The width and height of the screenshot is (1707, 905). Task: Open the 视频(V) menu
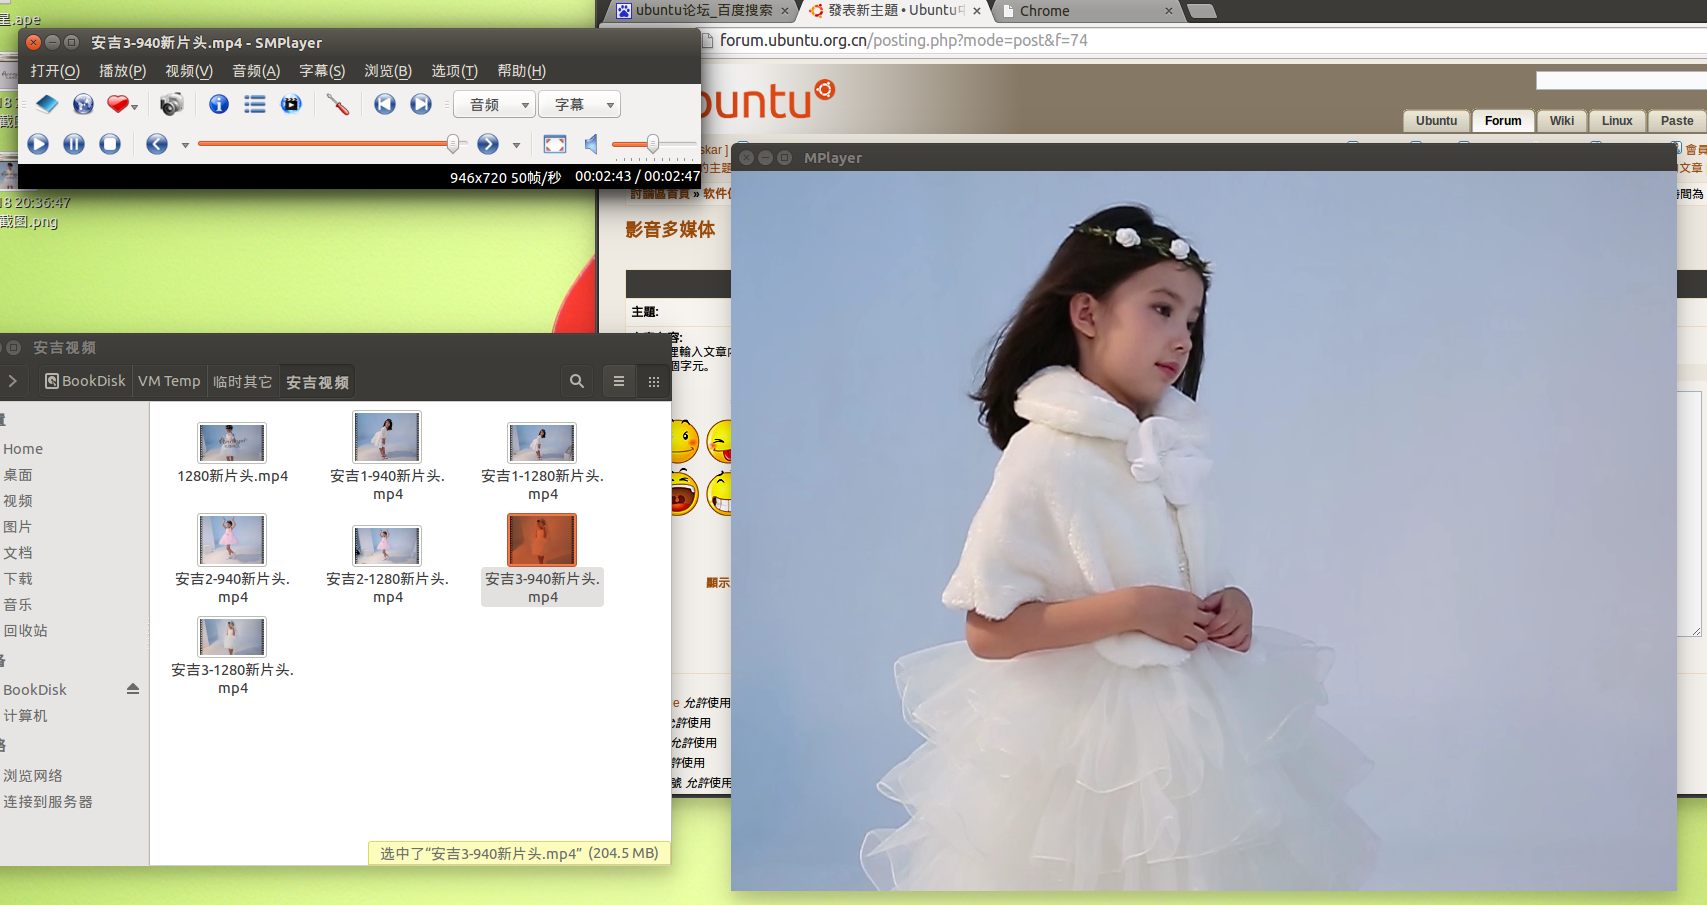tap(189, 71)
